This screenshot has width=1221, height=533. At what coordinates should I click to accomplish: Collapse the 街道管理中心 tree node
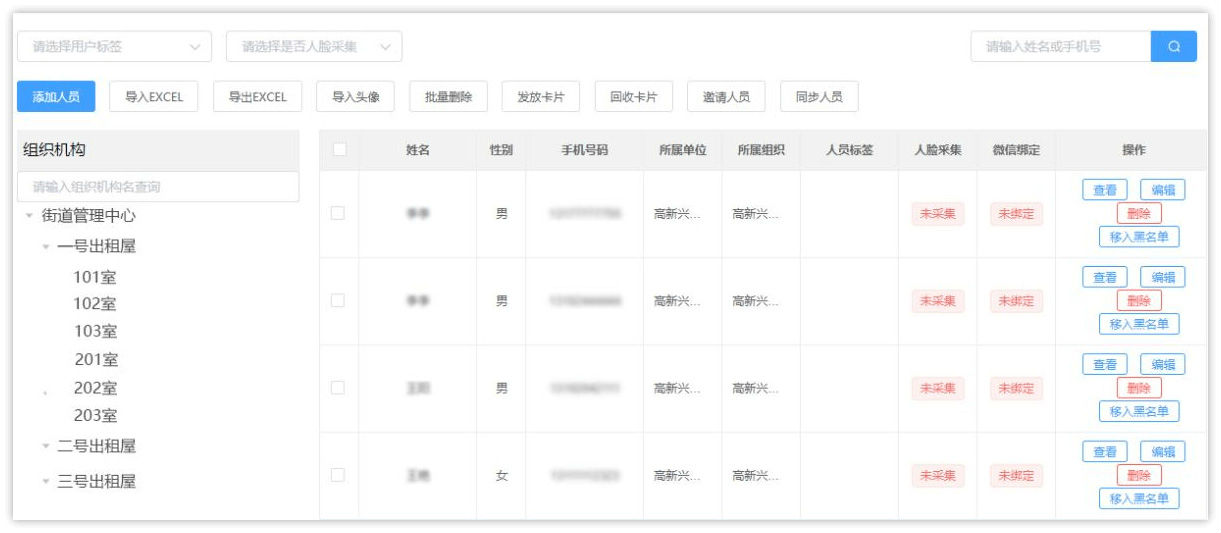(x=30, y=216)
